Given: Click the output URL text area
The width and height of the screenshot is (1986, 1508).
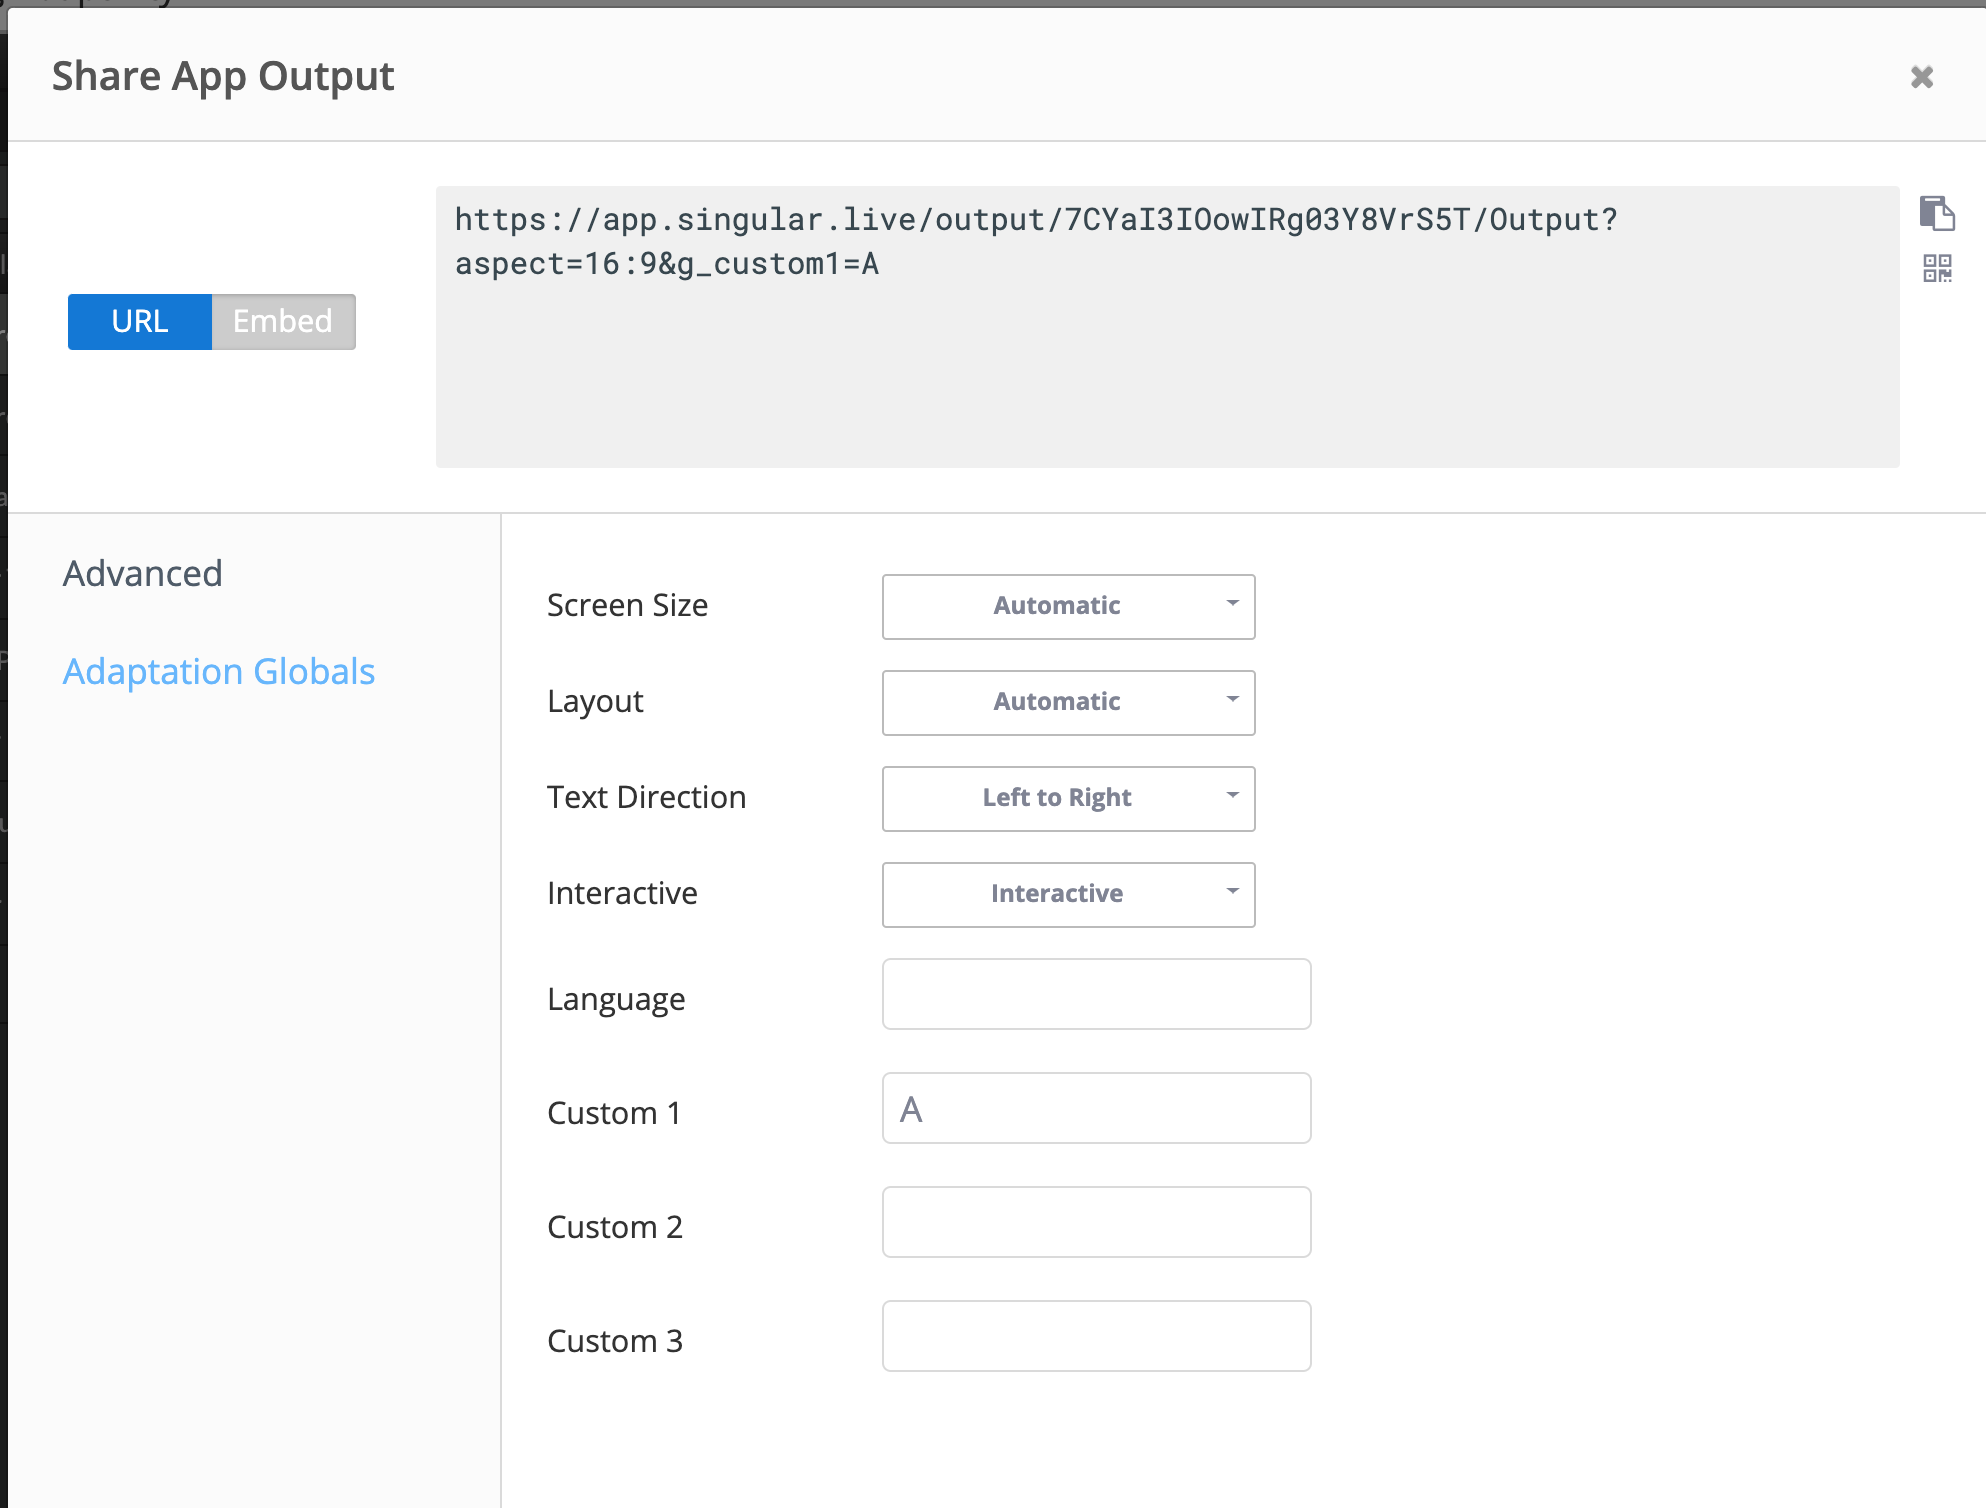Looking at the screenshot, I should [x=1166, y=326].
